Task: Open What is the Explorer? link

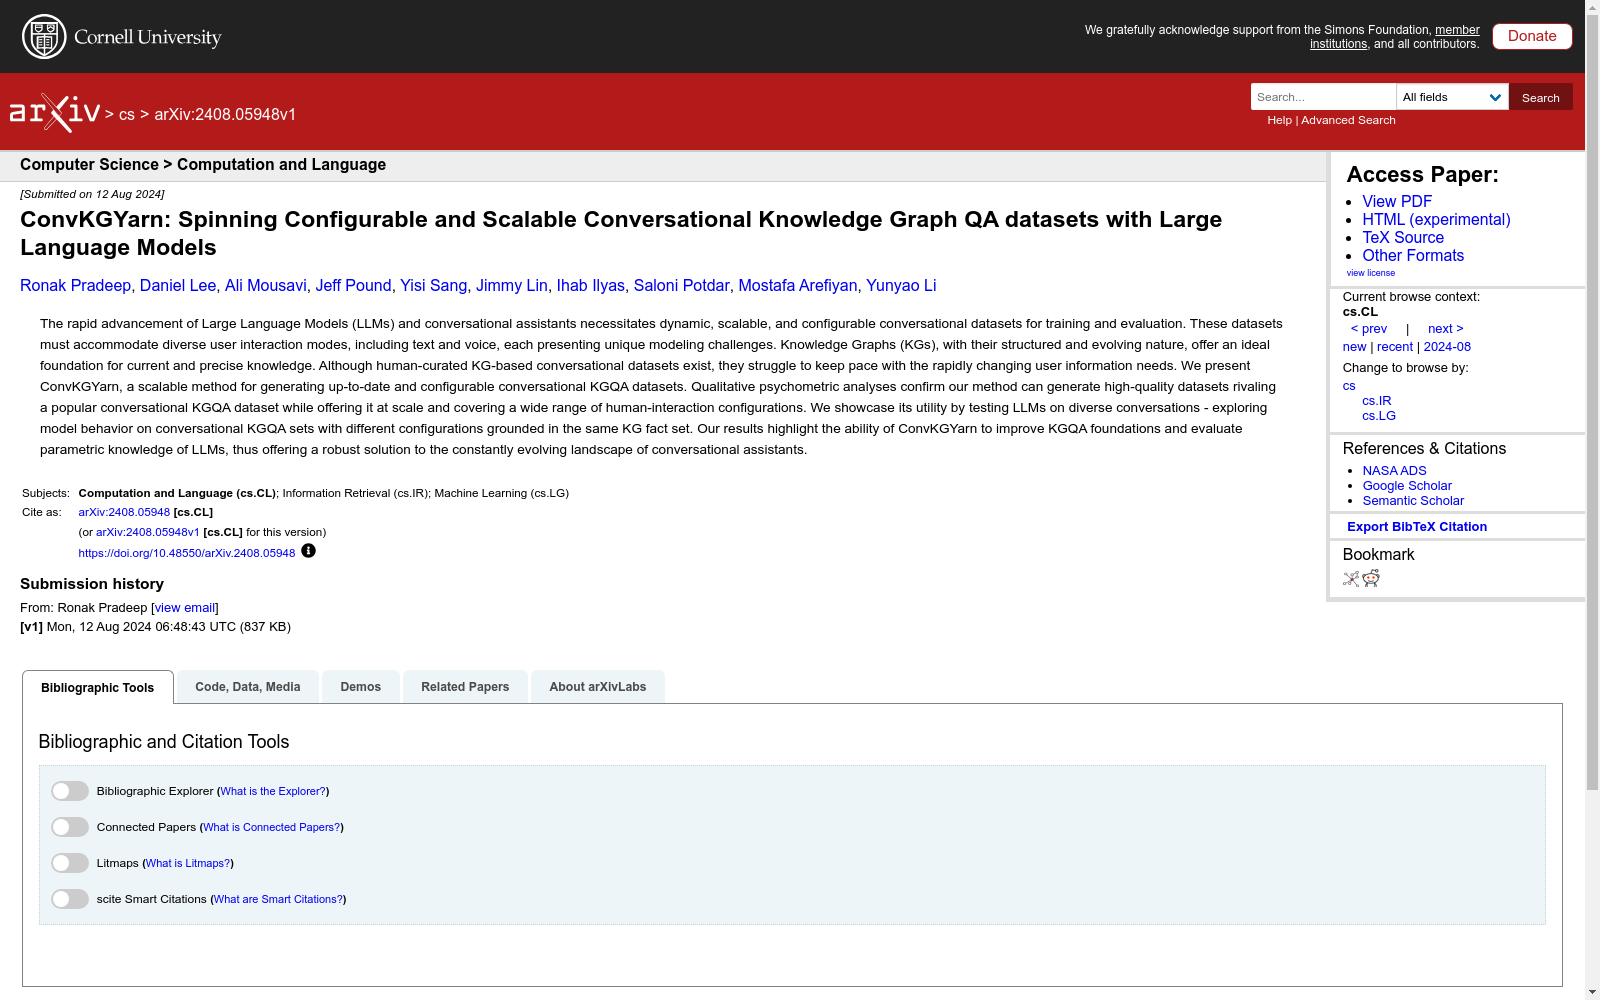Action: pyautogui.click(x=273, y=791)
